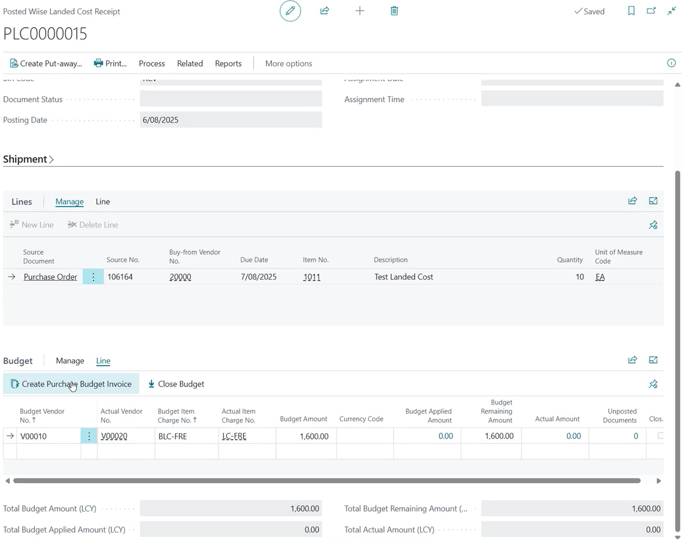Click Create Purchase Budget Invoice

tap(71, 384)
